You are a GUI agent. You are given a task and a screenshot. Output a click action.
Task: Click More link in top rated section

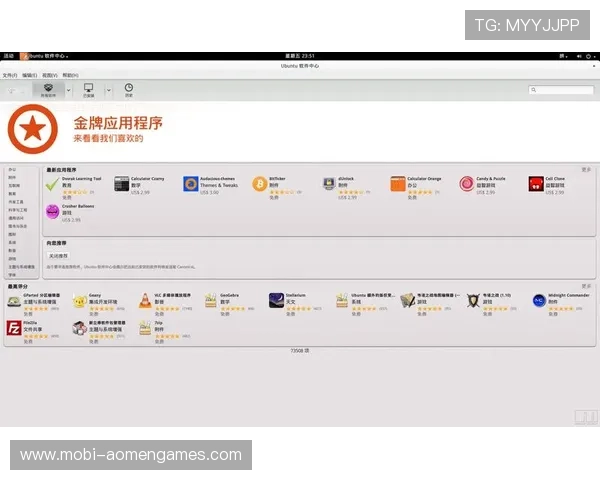point(586,286)
